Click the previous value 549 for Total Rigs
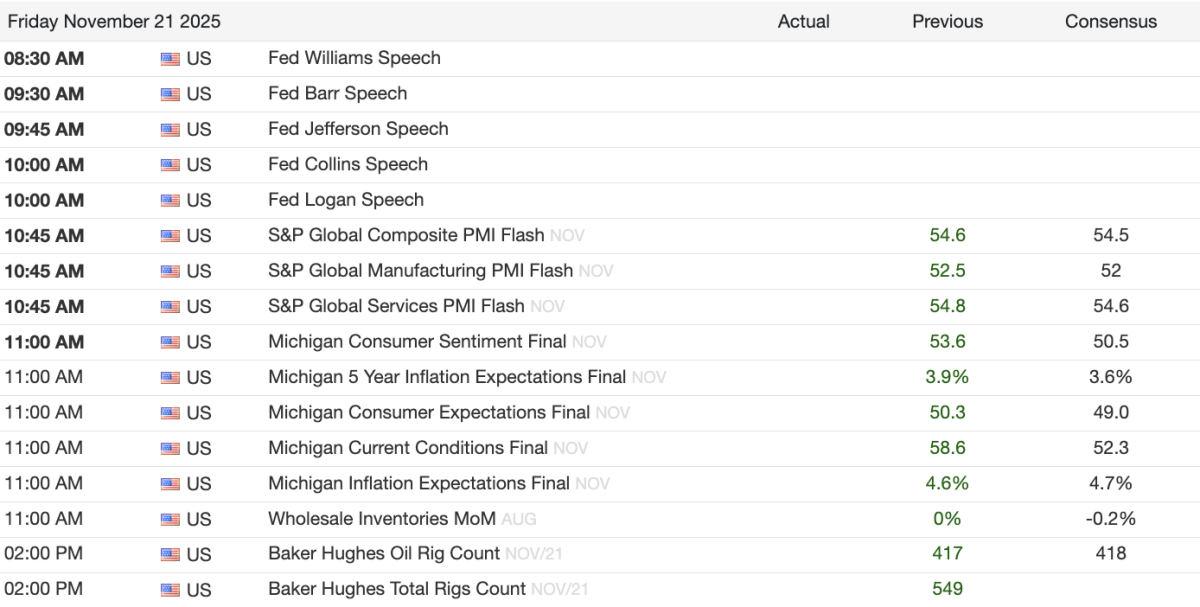This screenshot has width=1200, height=607. tap(947, 589)
